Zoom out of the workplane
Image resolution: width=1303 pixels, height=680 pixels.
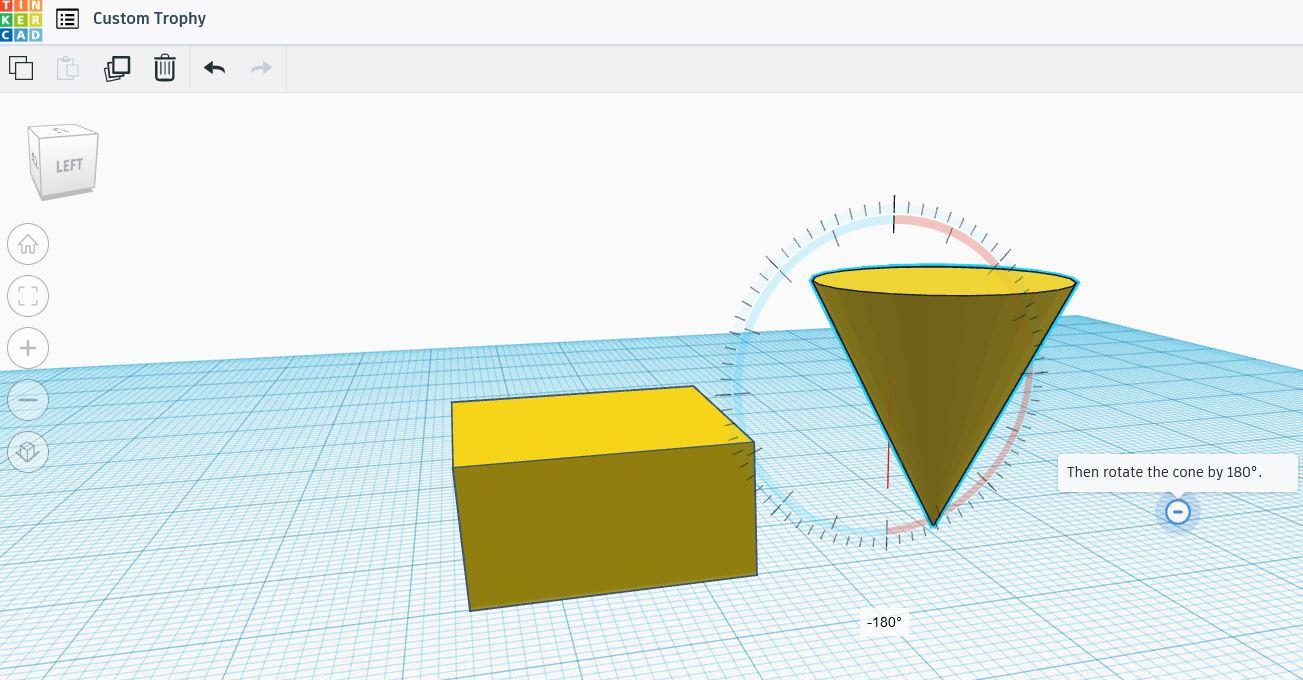28,400
